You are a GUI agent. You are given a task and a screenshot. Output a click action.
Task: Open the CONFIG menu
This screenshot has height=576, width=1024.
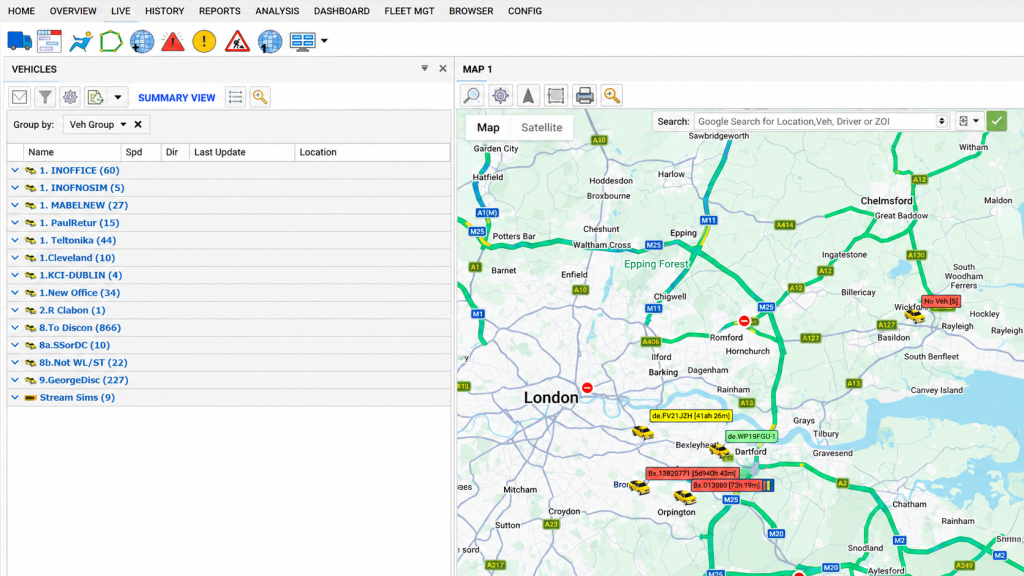(x=525, y=11)
